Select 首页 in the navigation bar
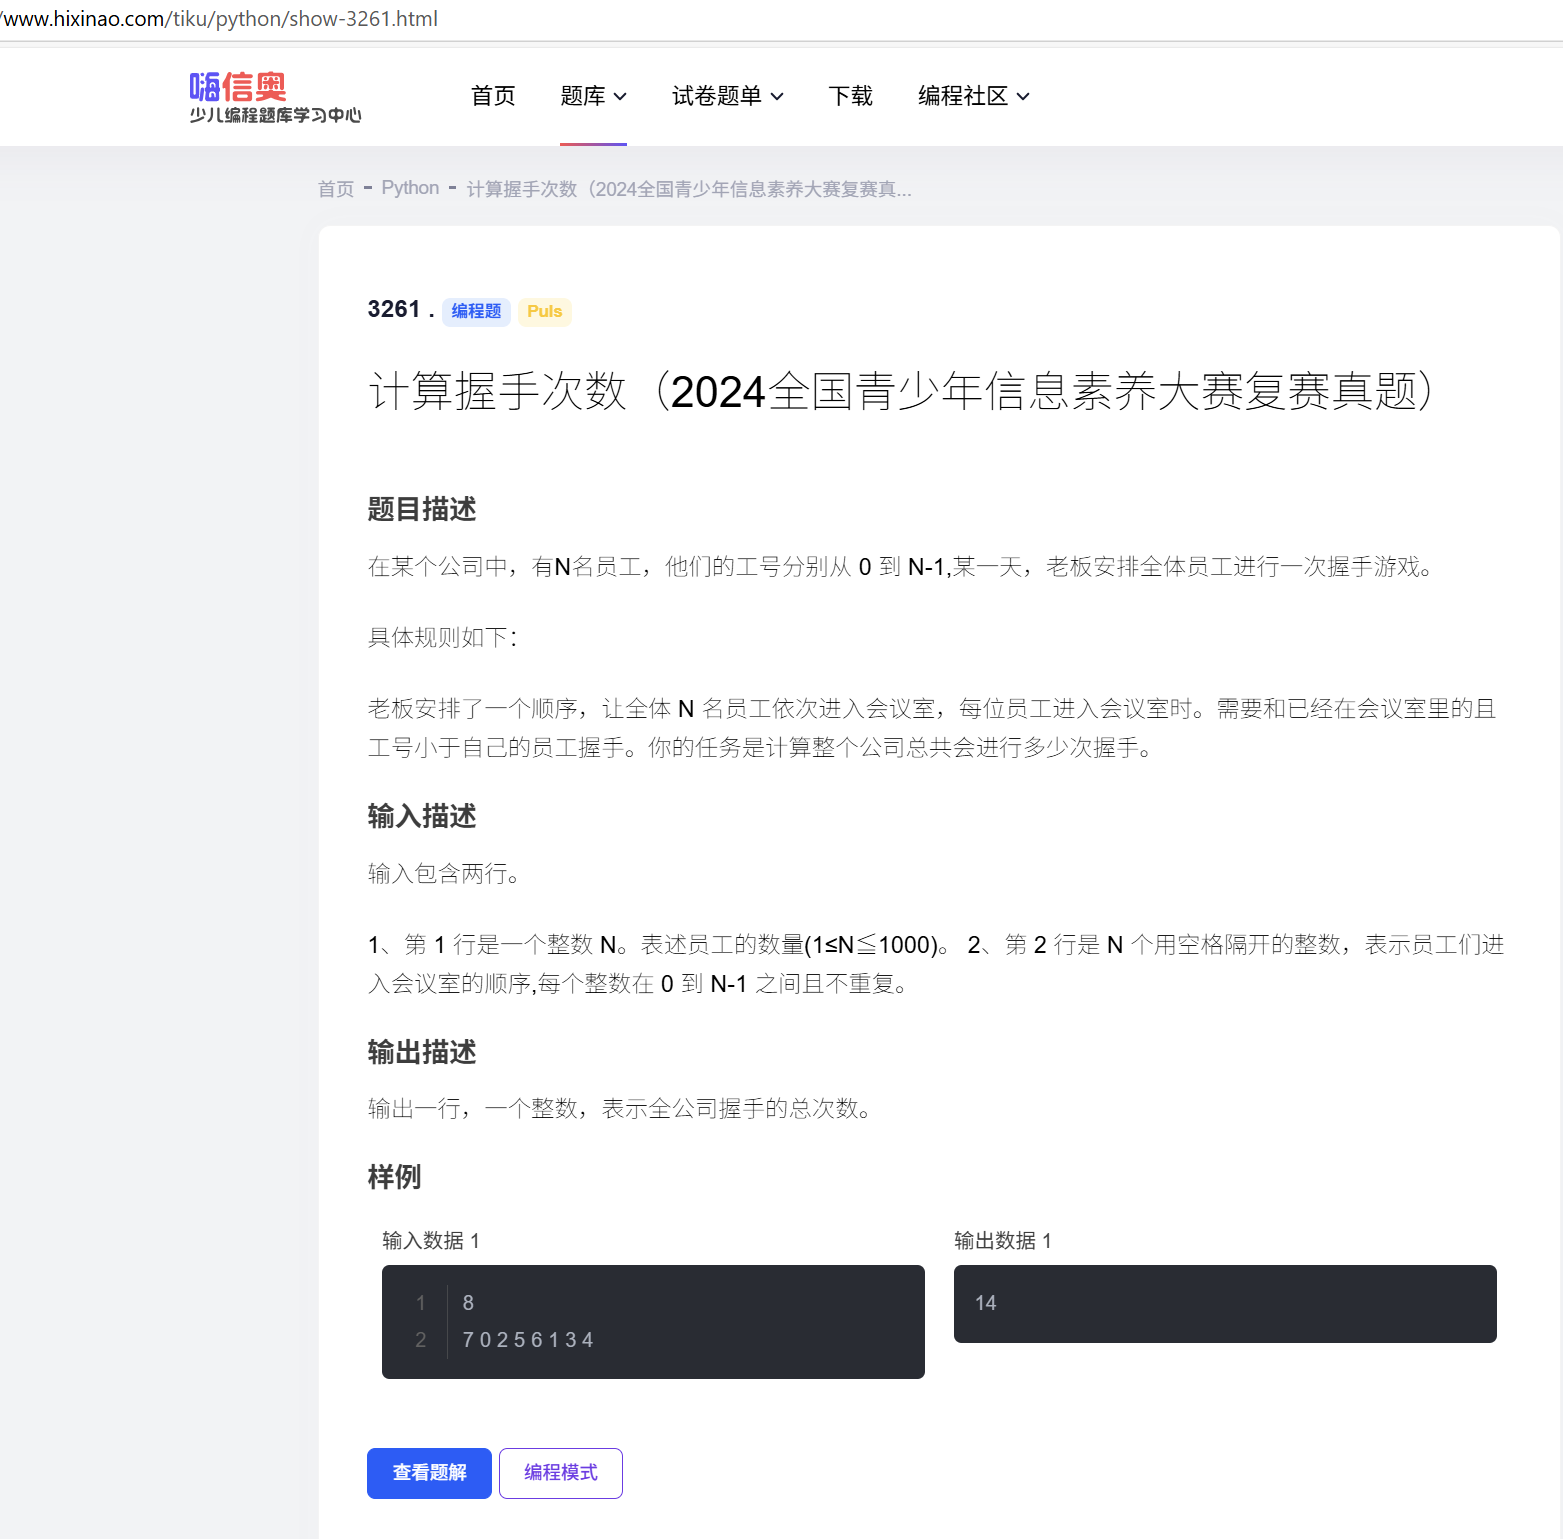The width and height of the screenshot is (1563, 1539). pyautogui.click(x=492, y=96)
